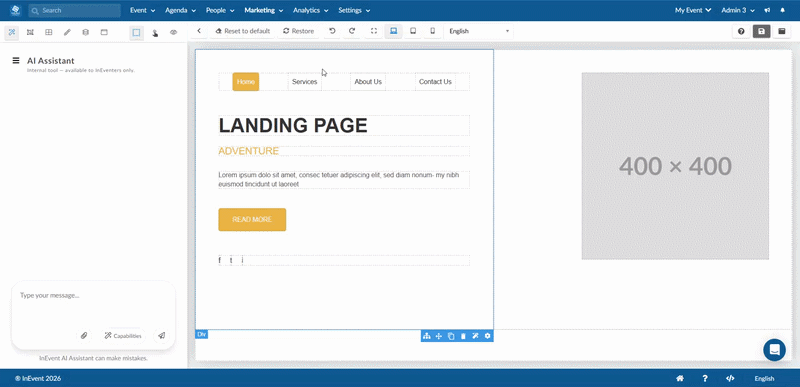
Task: Open the component selection panel icon
Action: pyautogui.click(x=30, y=32)
